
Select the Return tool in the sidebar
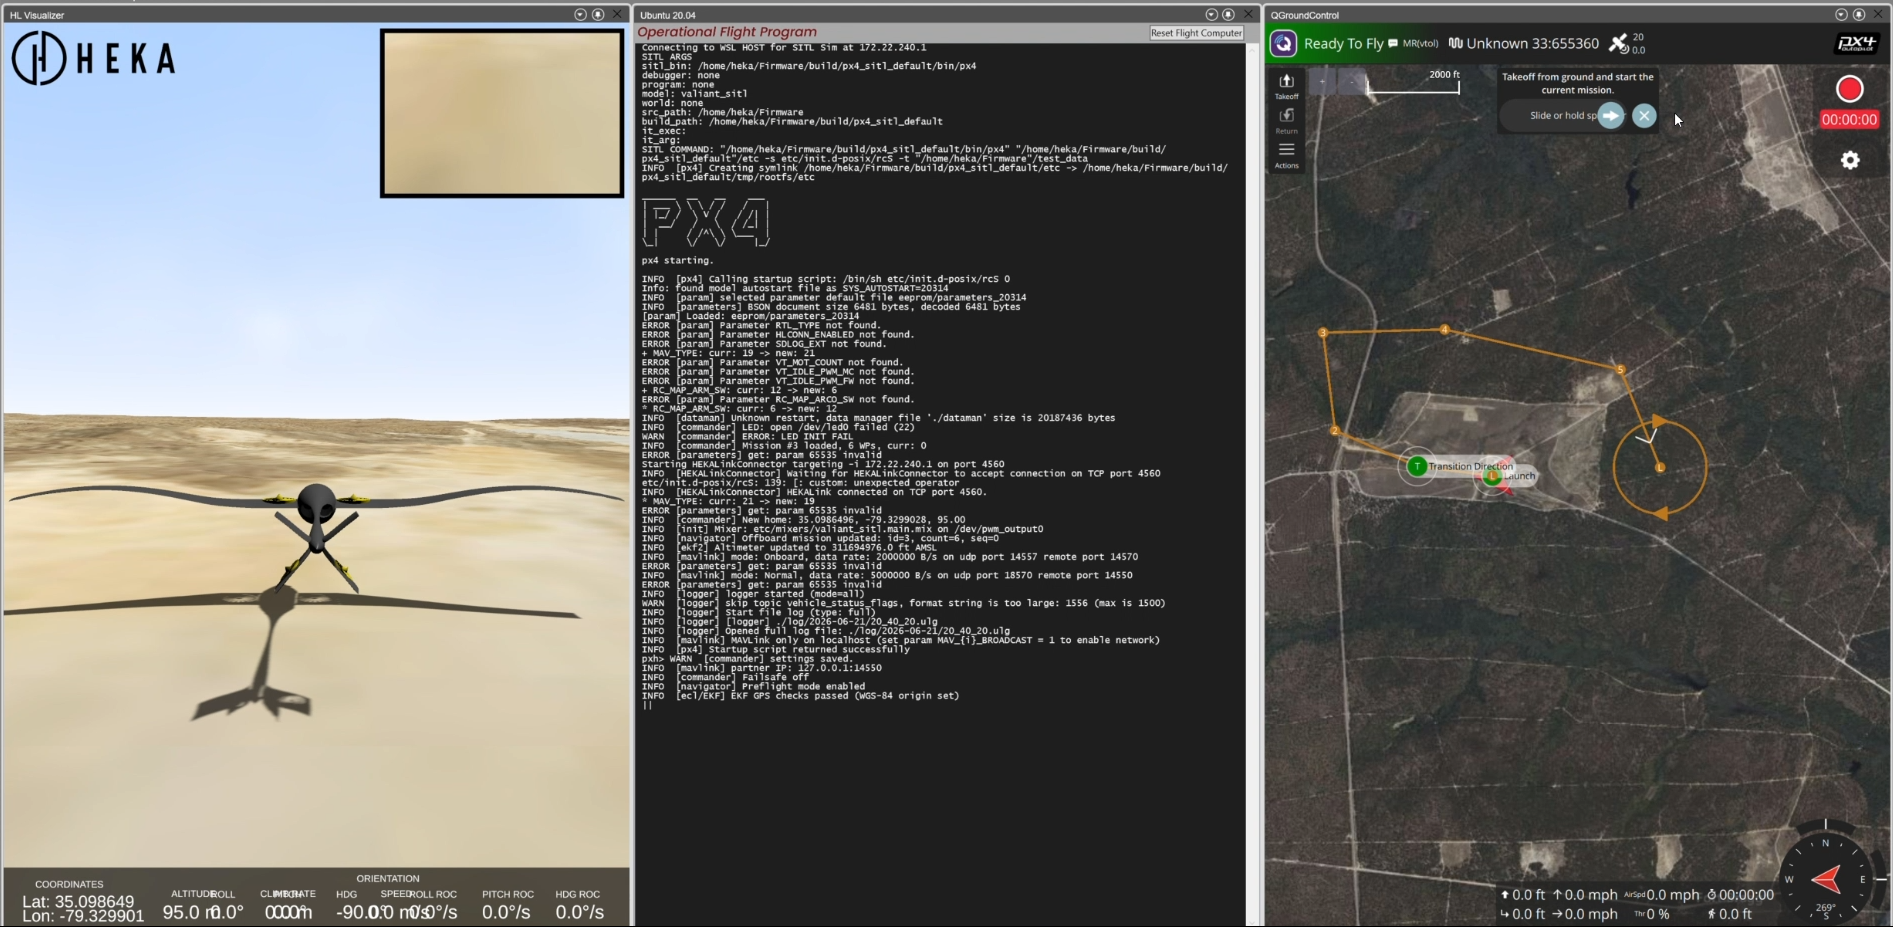click(x=1286, y=120)
